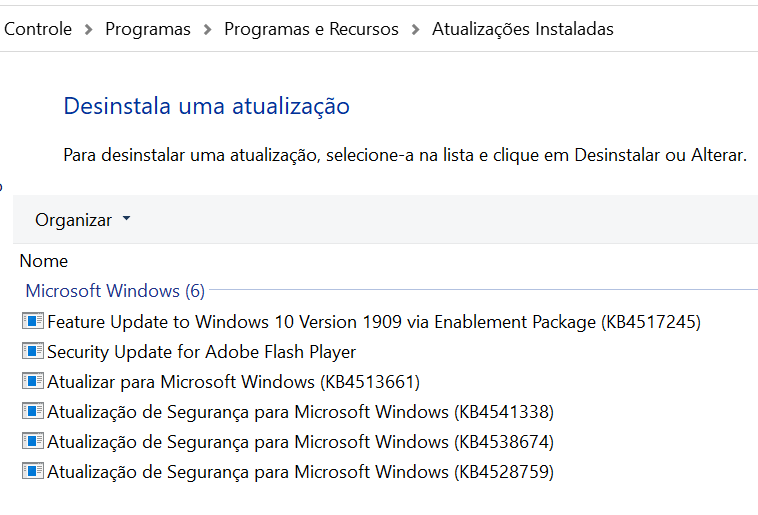Viewport: 758px width, 515px height.
Task: Sort the list by Nome column
Action: [44, 261]
